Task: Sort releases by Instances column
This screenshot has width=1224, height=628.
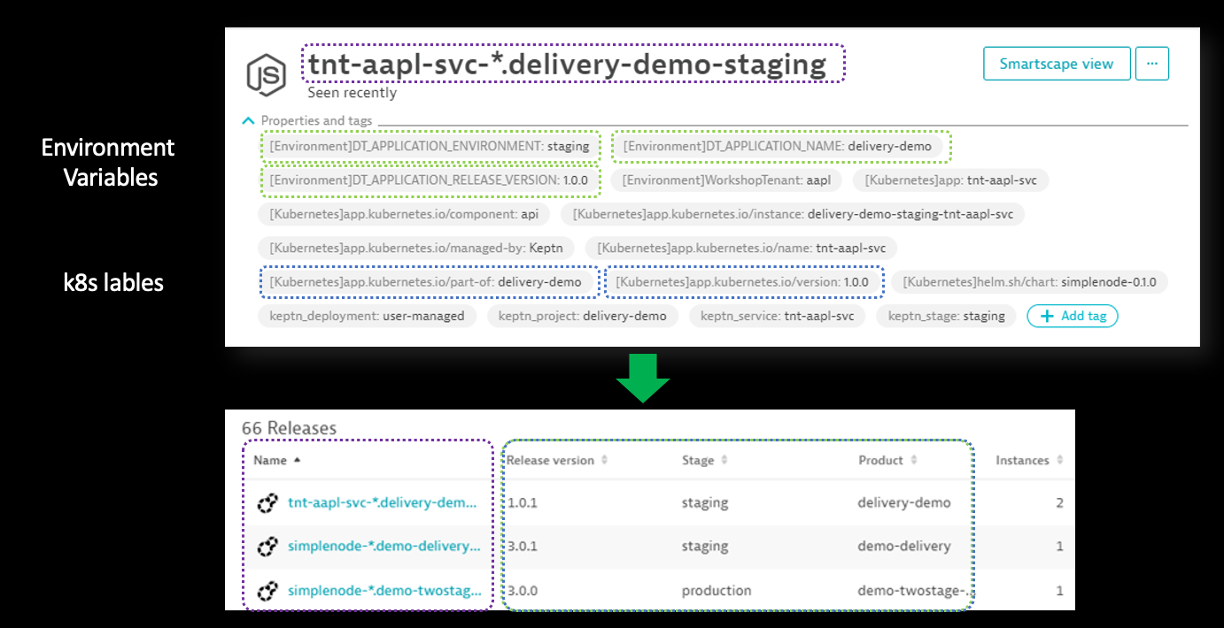Action: [1029, 461]
